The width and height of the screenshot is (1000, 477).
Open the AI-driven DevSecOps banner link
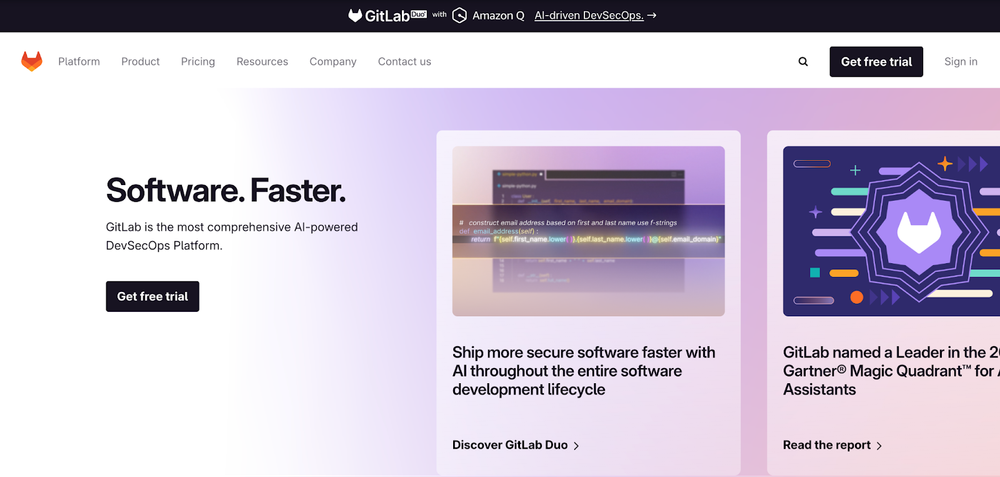point(588,15)
